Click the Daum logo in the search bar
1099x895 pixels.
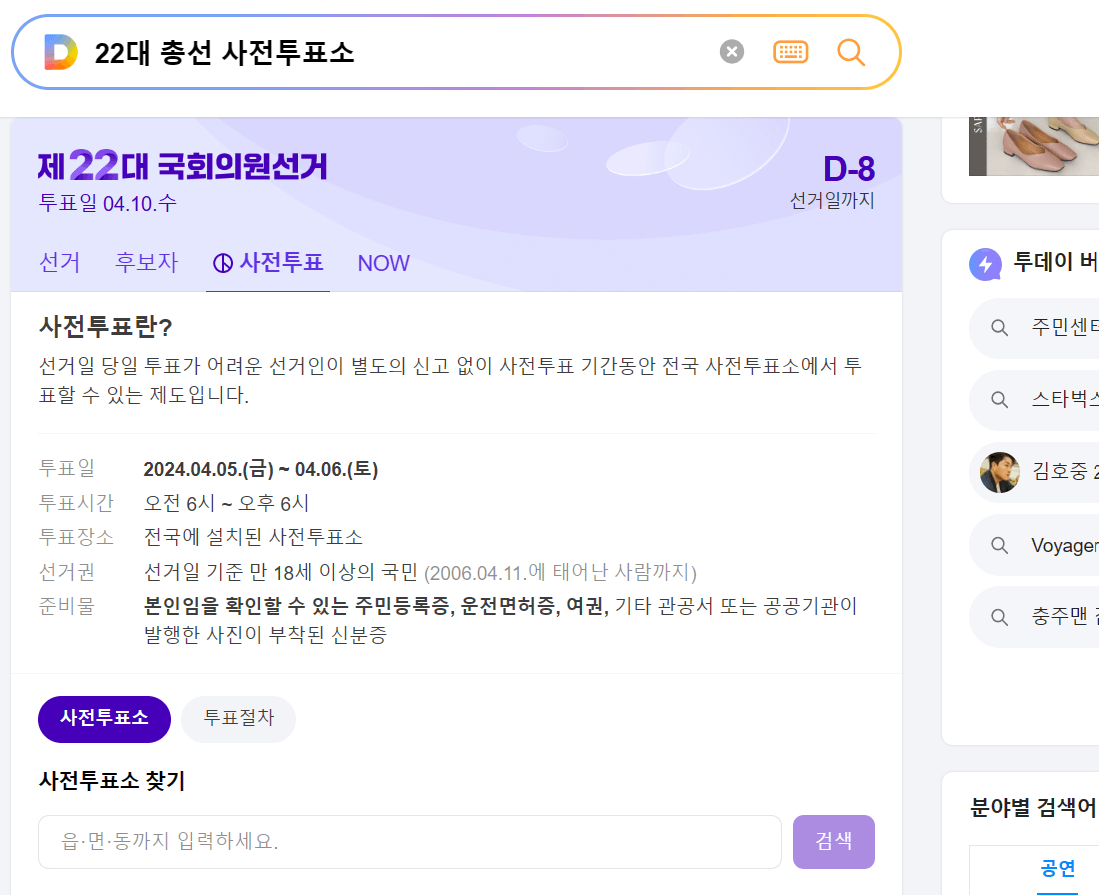(59, 51)
